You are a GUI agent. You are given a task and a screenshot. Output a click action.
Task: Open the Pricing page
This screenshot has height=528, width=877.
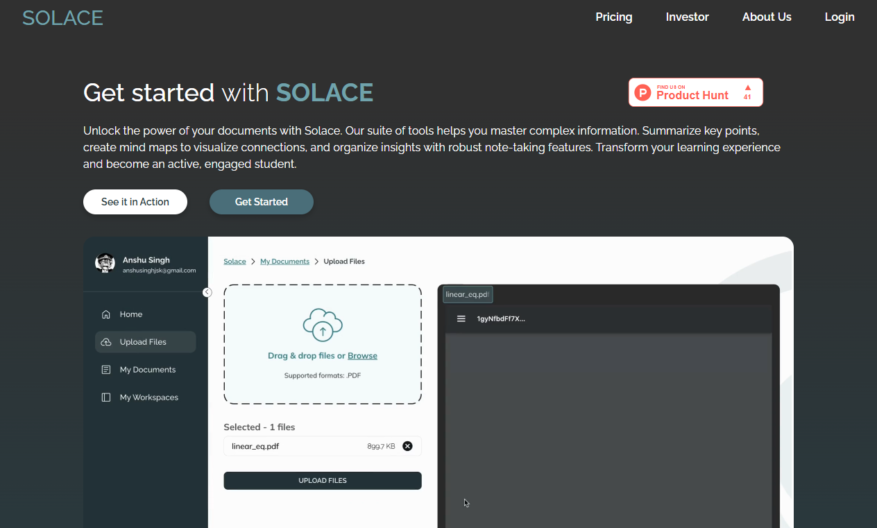[614, 17]
